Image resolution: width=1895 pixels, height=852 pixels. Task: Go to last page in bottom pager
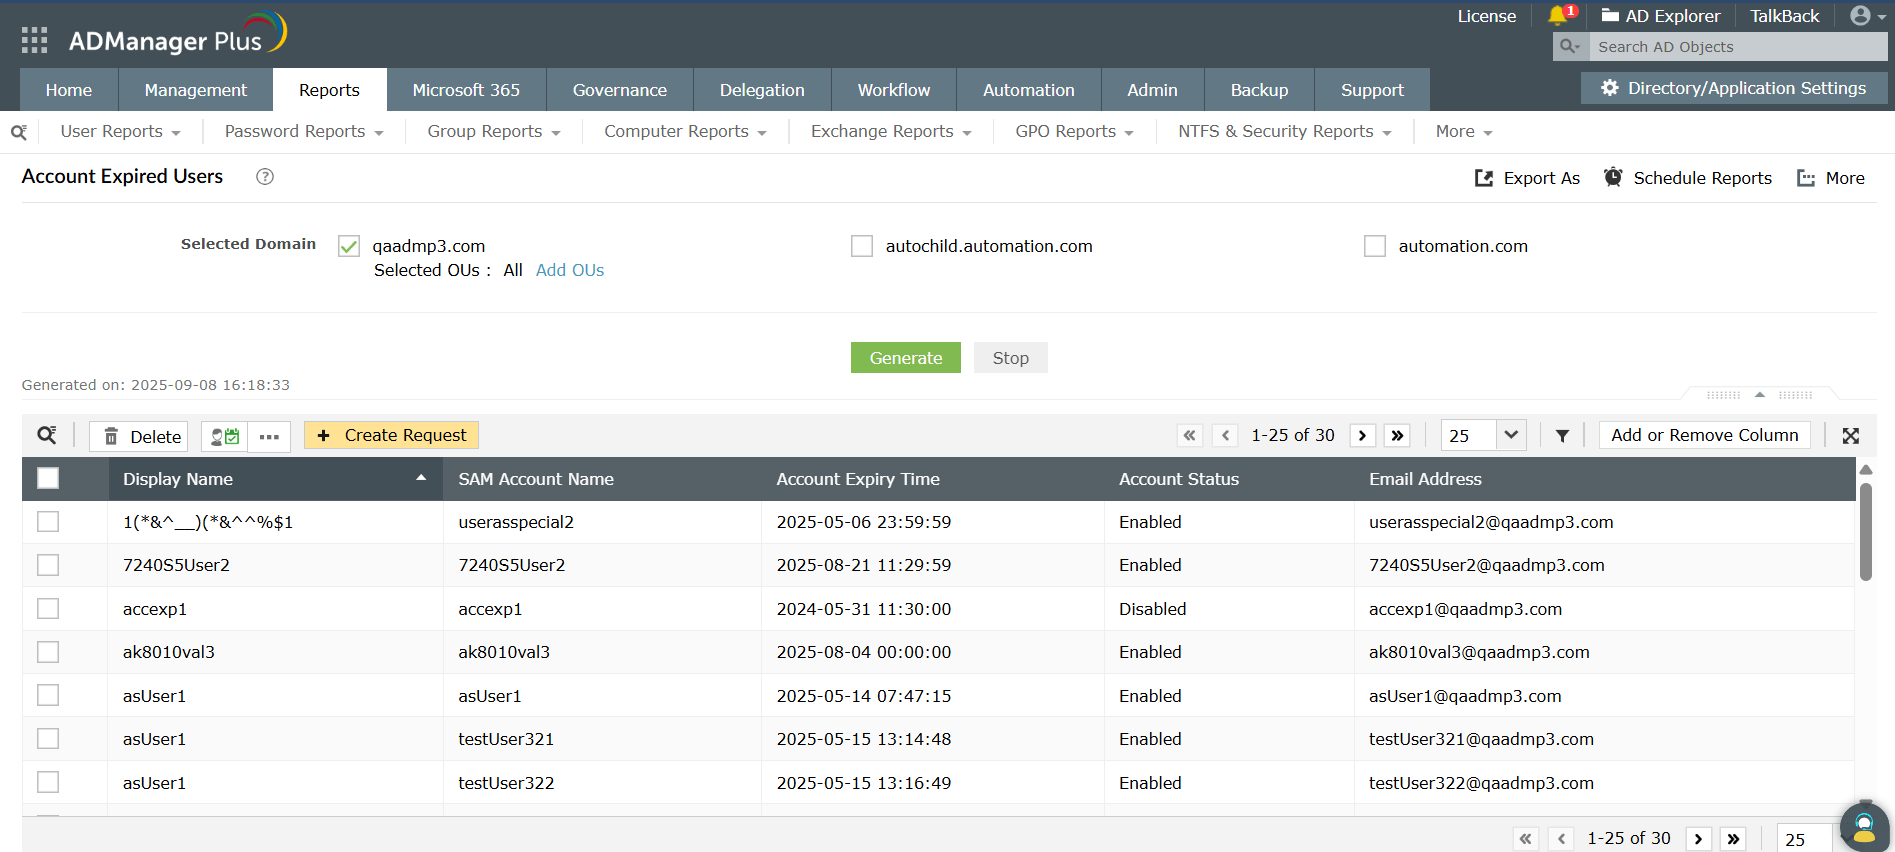(x=1734, y=839)
